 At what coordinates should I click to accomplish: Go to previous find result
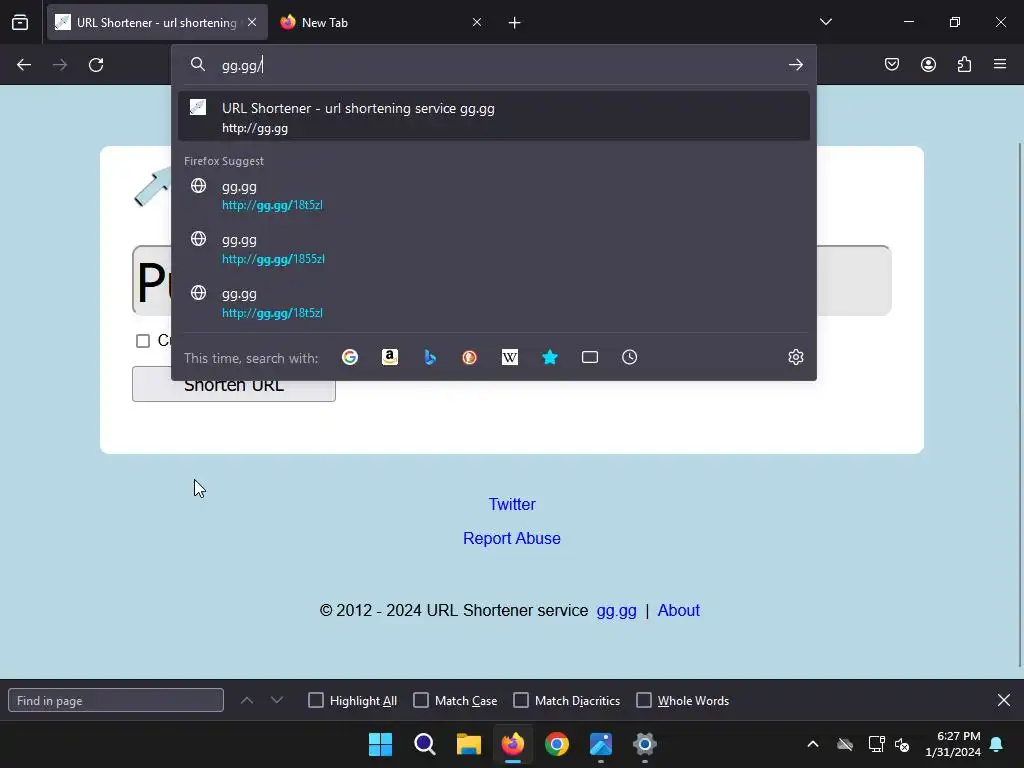coord(247,700)
